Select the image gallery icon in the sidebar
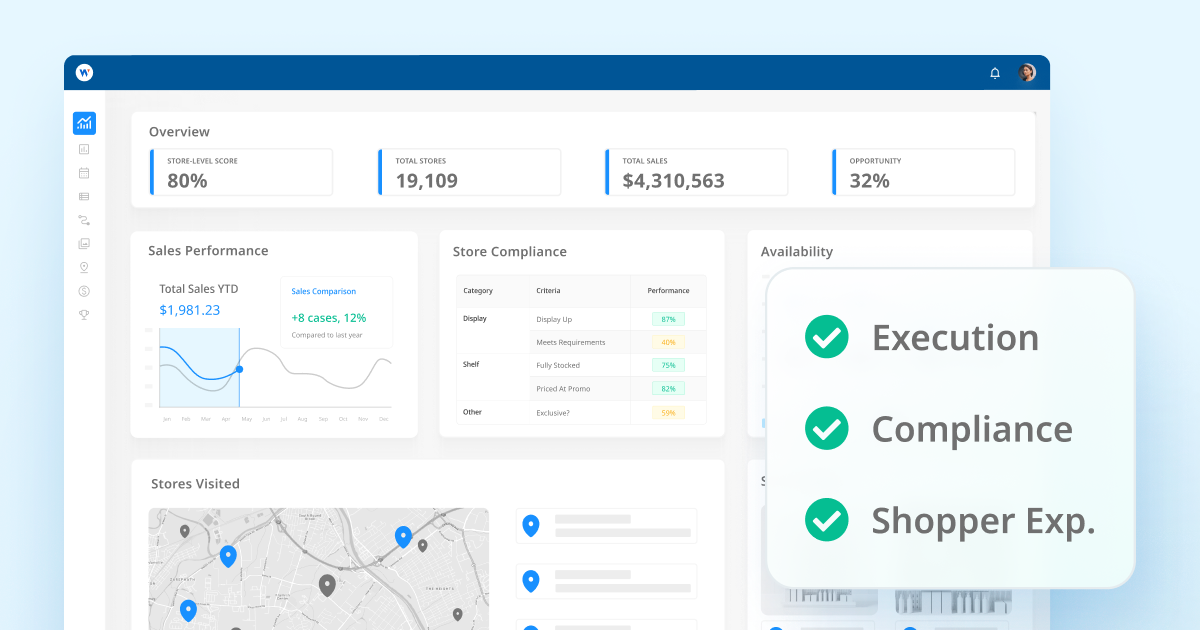This screenshot has width=1200, height=630. [84, 243]
